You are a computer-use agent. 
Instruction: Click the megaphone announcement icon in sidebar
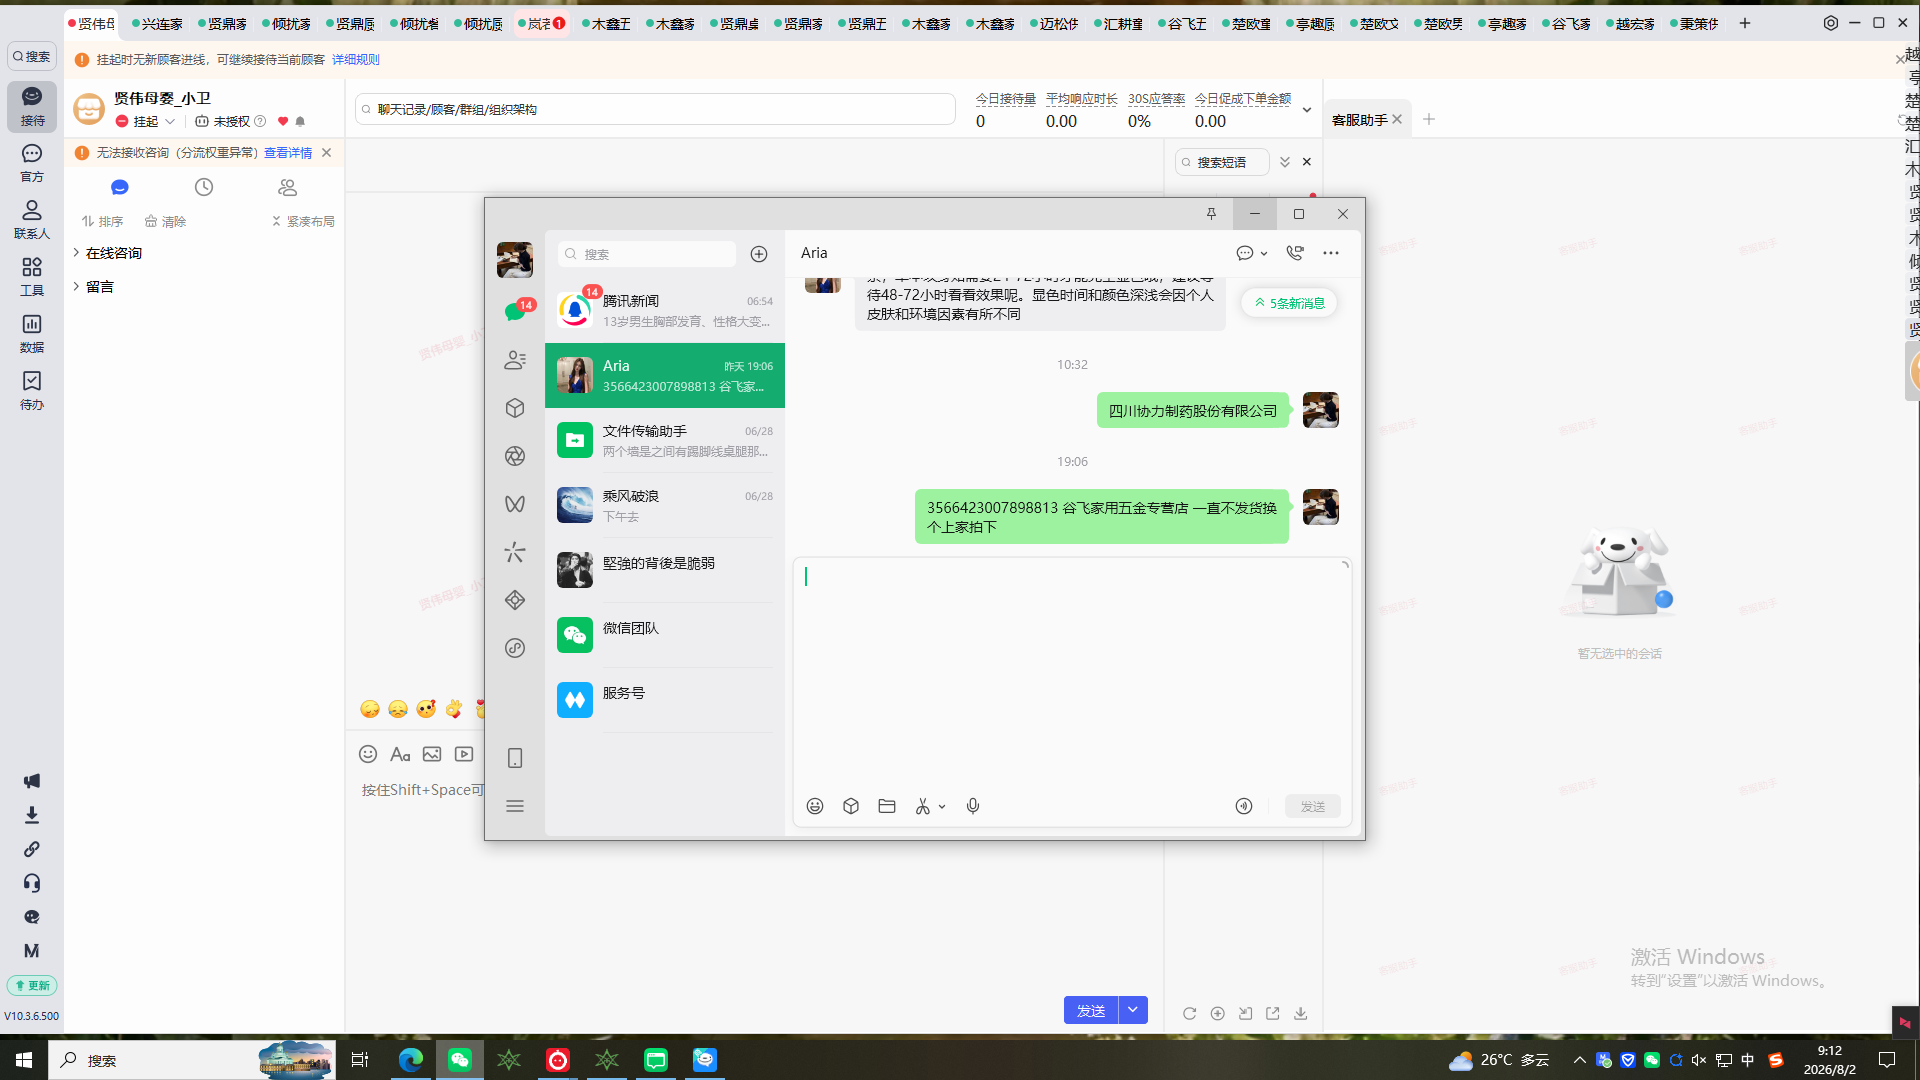(x=32, y=781)
